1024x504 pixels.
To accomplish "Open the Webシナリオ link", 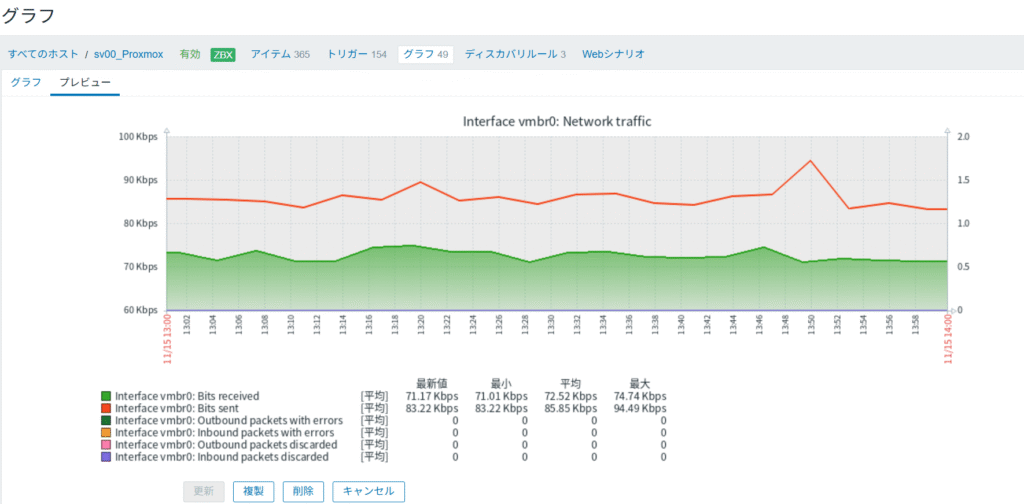I will (x=613, y=54).
